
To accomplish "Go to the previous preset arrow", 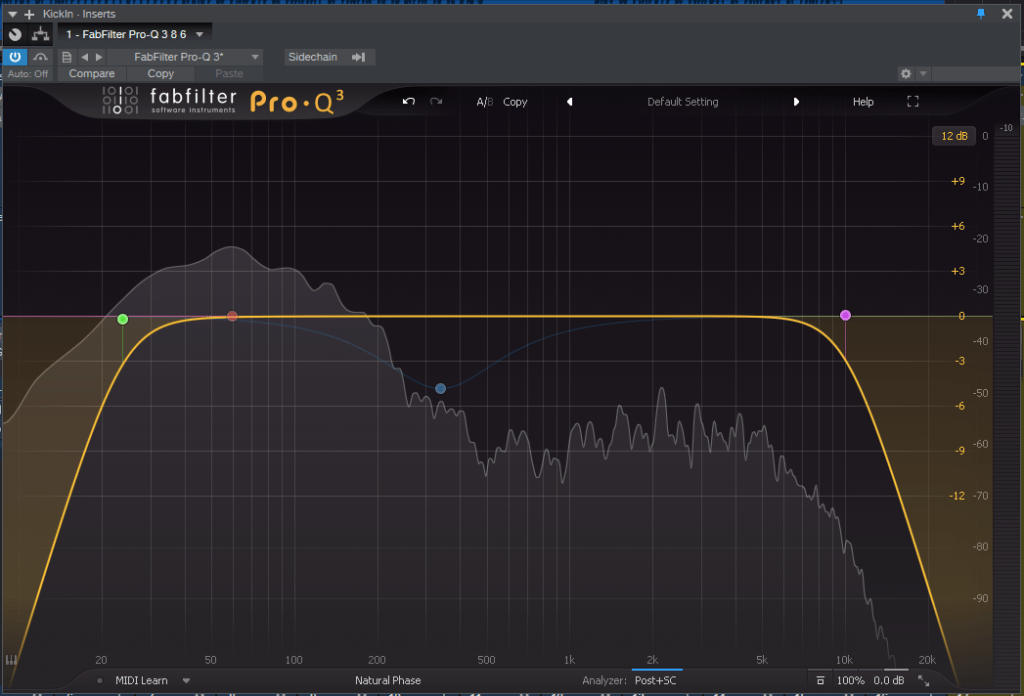I will tap(570, 102).
